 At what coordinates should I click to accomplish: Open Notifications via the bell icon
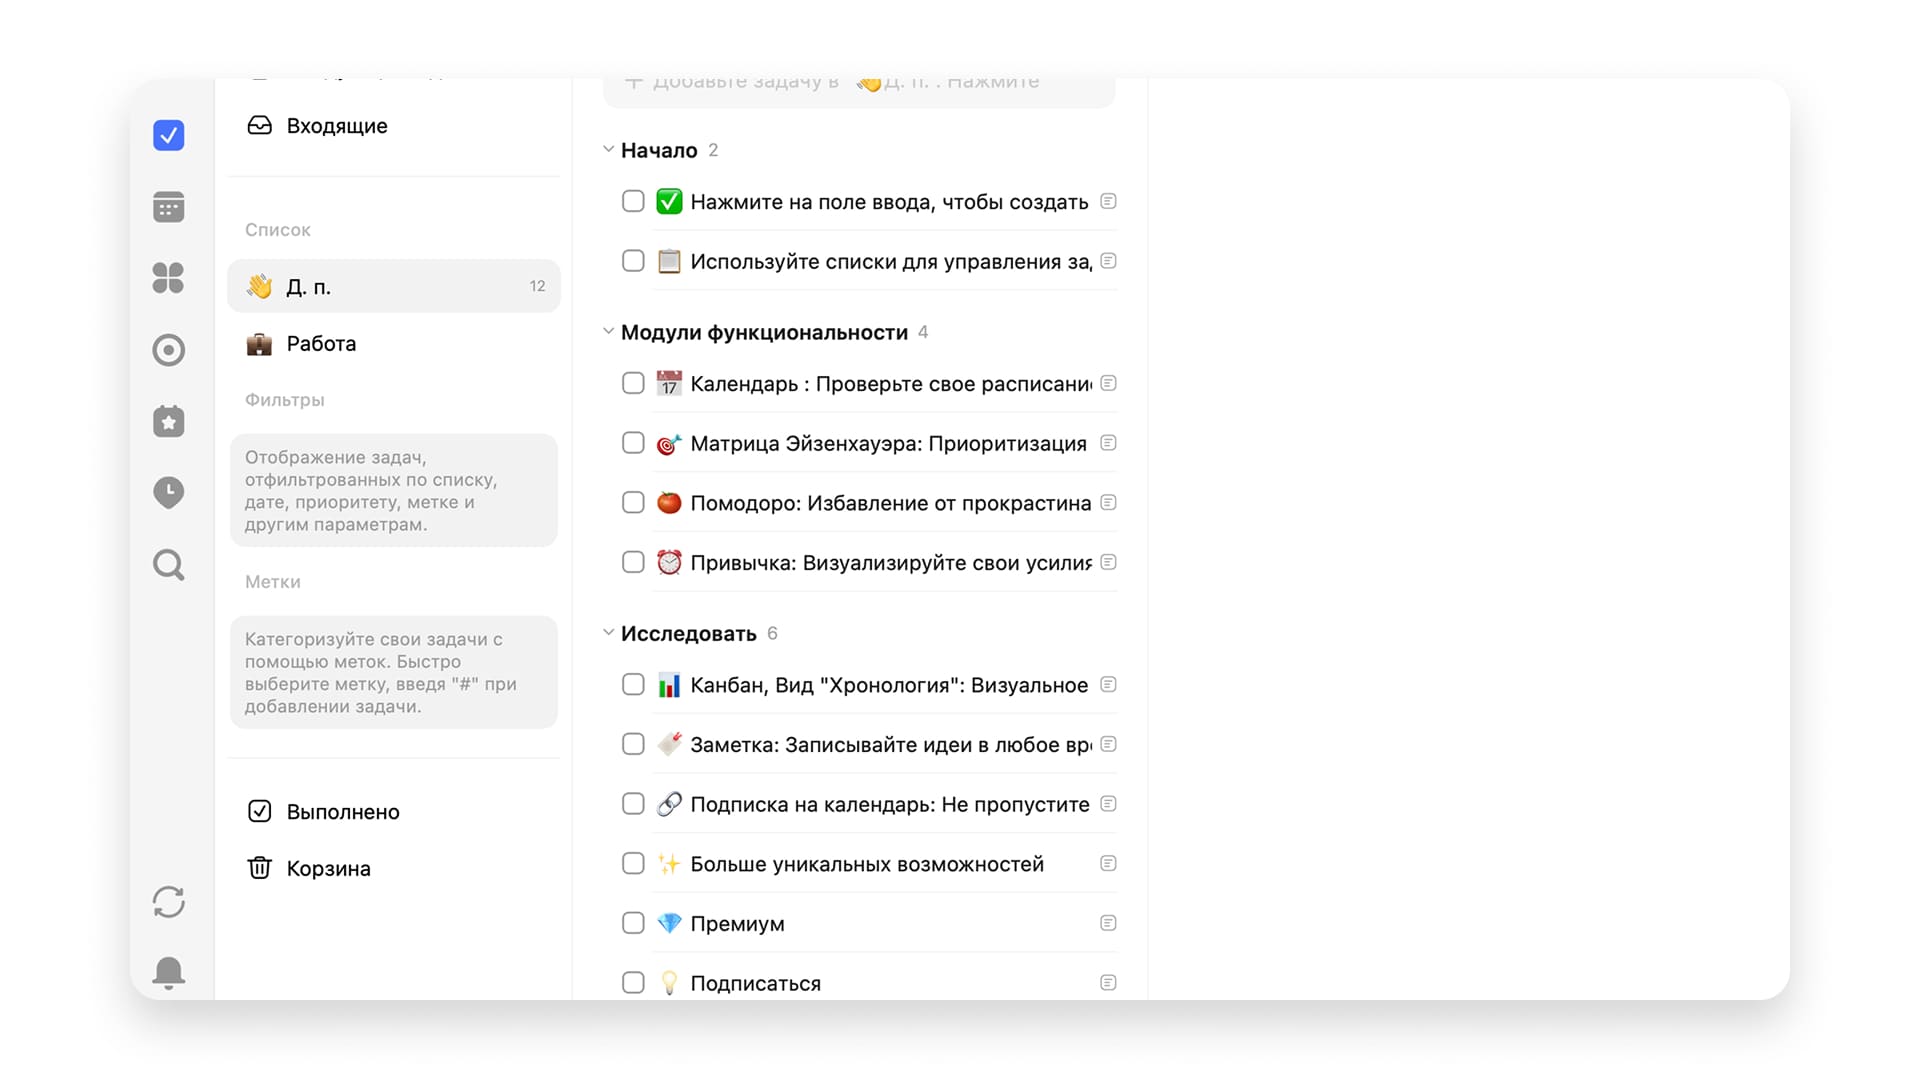click(x=168, y=972)
